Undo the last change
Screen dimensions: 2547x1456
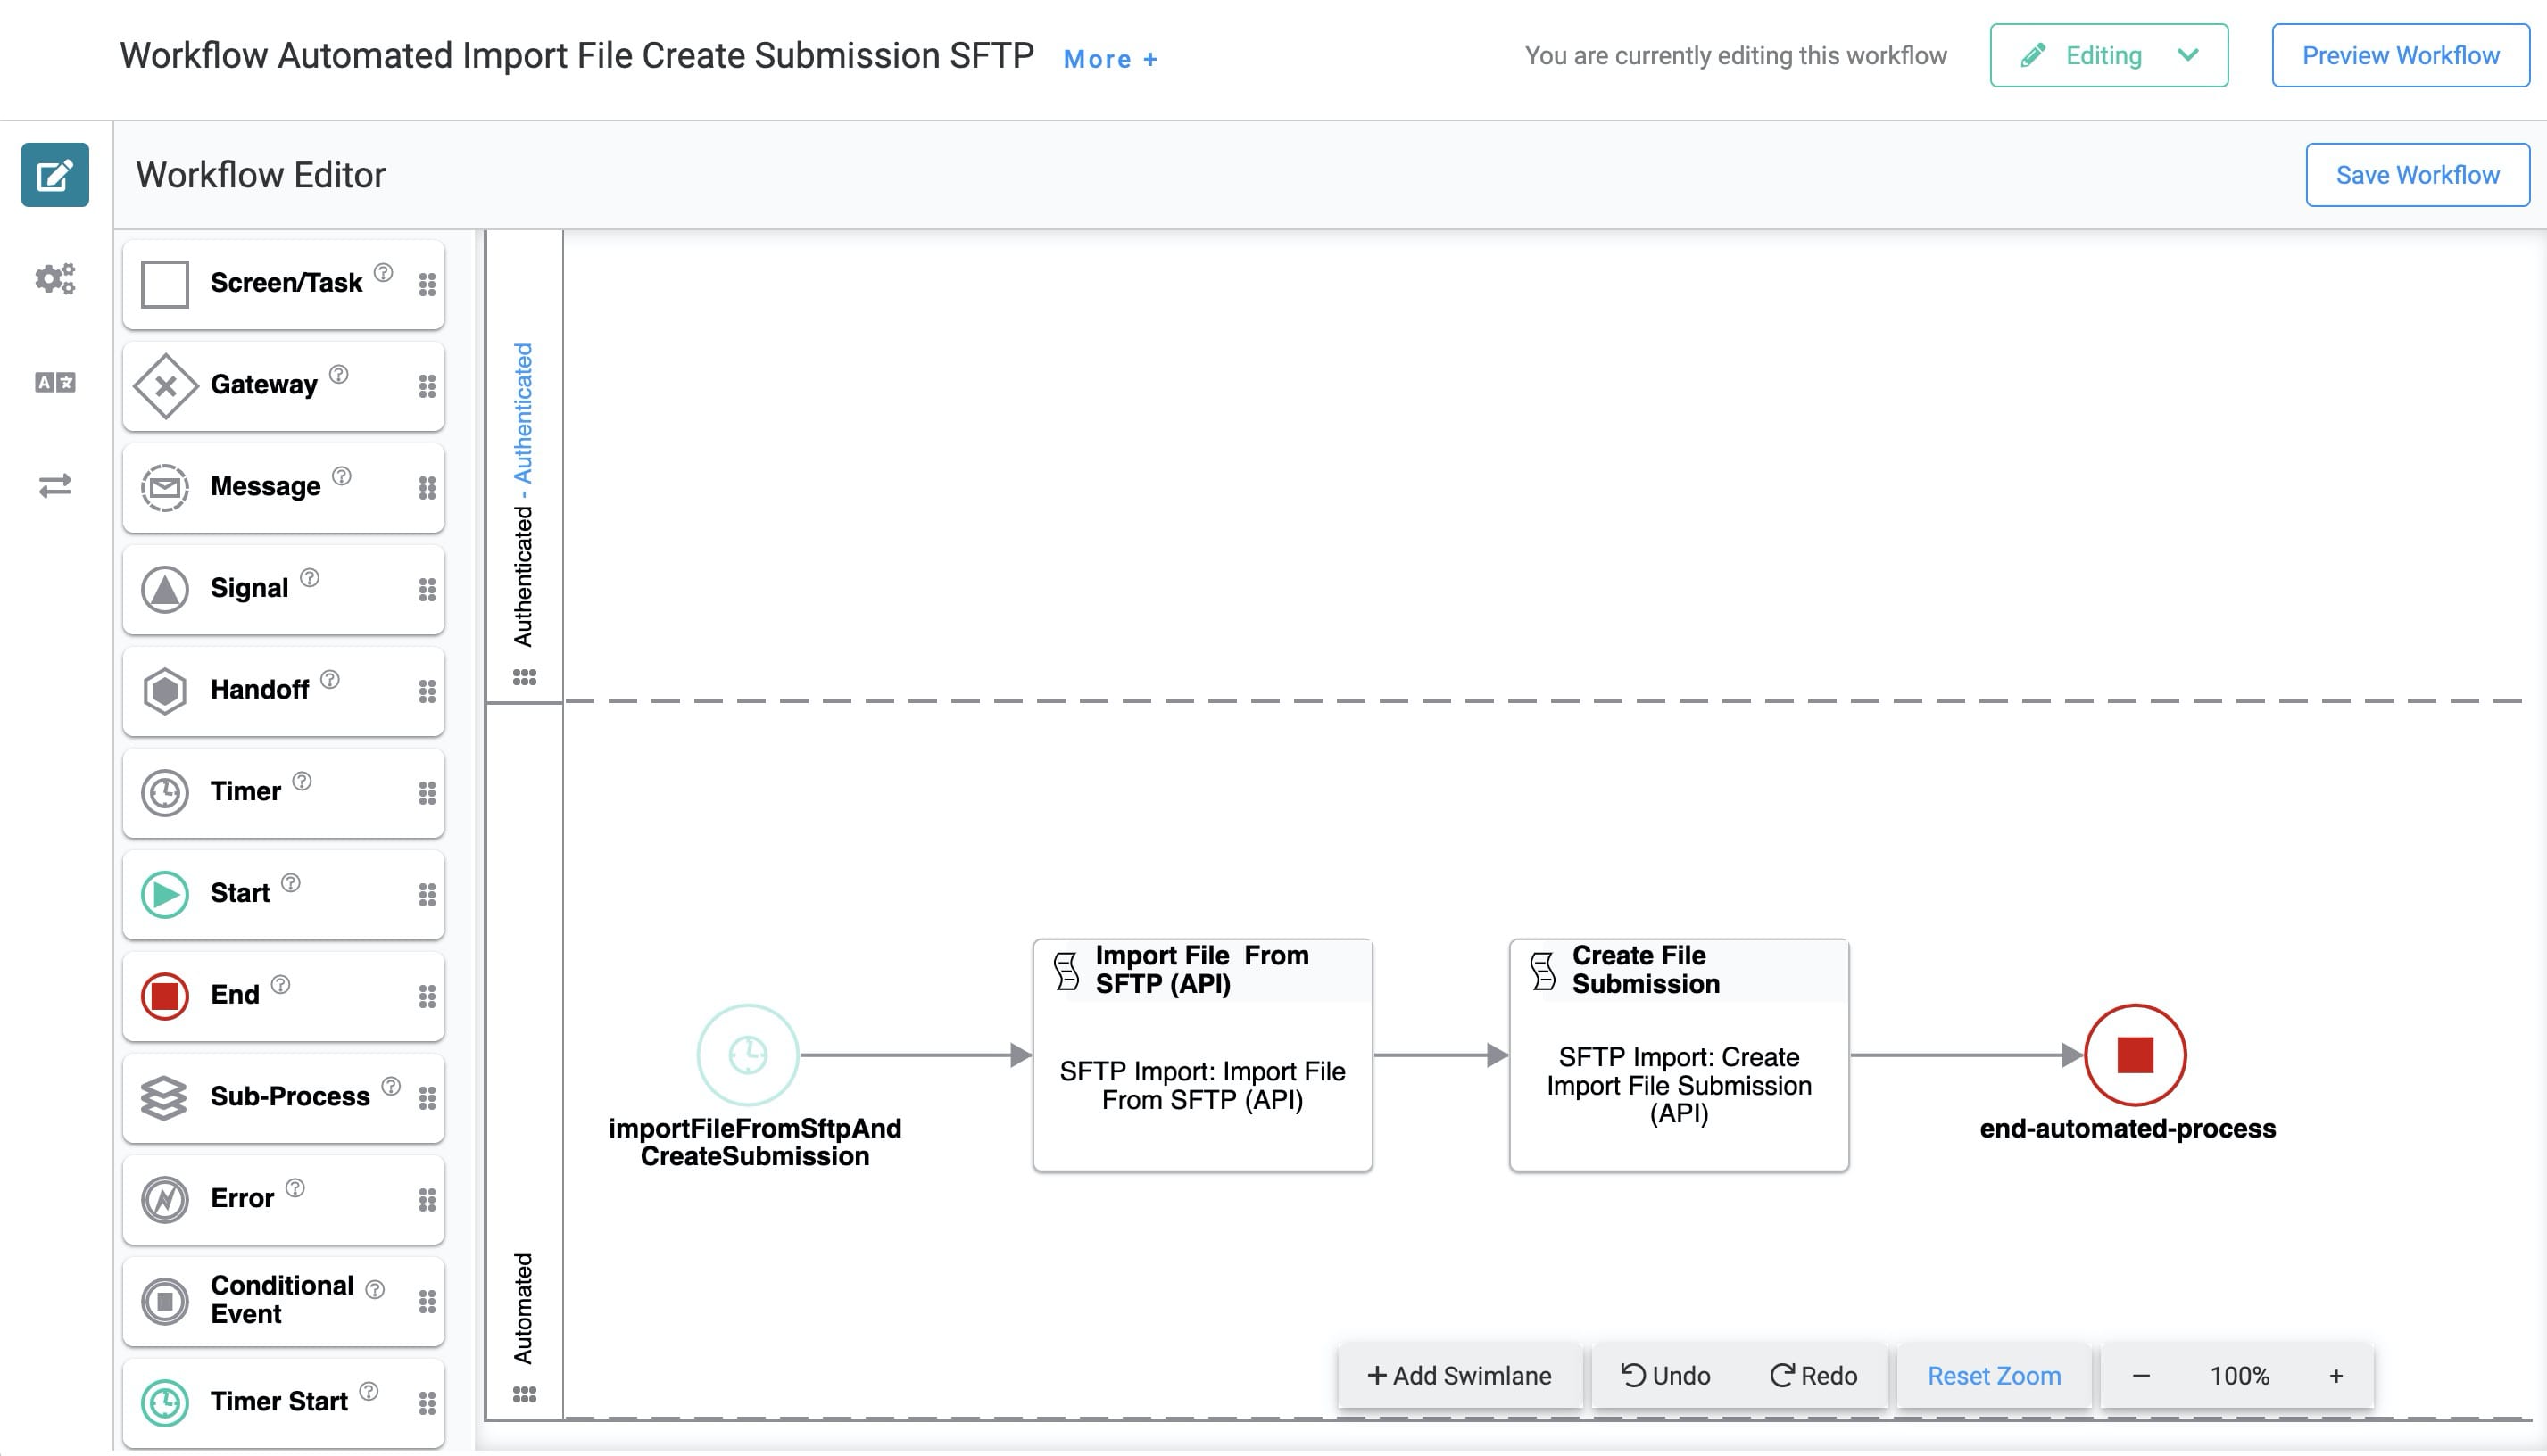coord(1665,1376)
